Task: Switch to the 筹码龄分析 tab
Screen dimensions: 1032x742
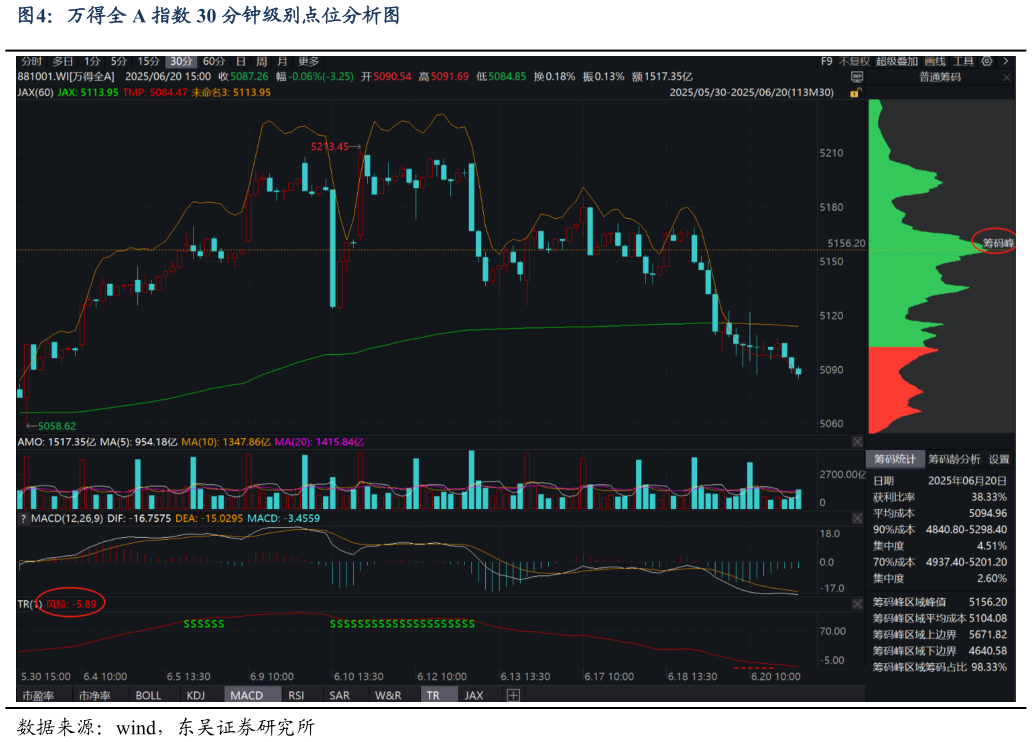Action: pyautogui.click(x=954, y=459)
